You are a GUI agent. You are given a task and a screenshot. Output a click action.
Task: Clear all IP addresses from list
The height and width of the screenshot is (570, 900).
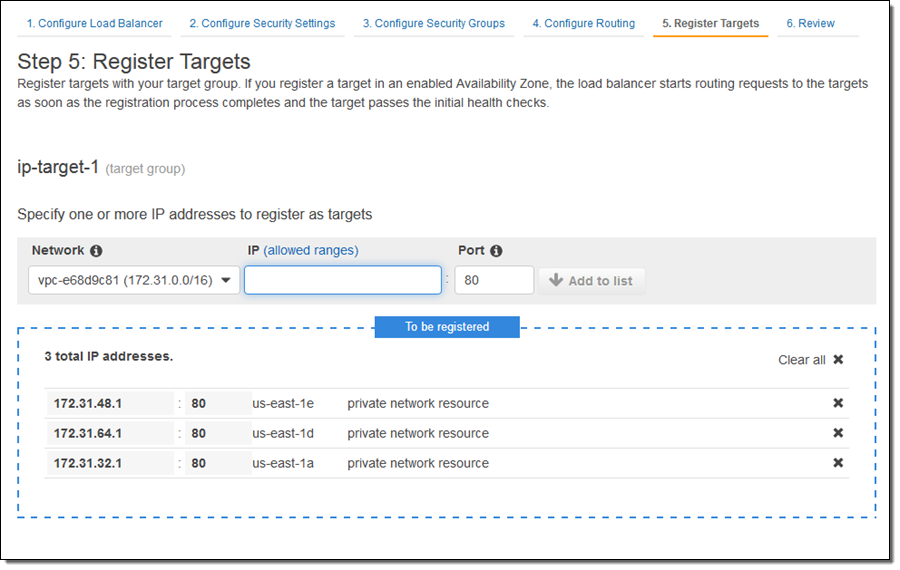pos(811,360)
